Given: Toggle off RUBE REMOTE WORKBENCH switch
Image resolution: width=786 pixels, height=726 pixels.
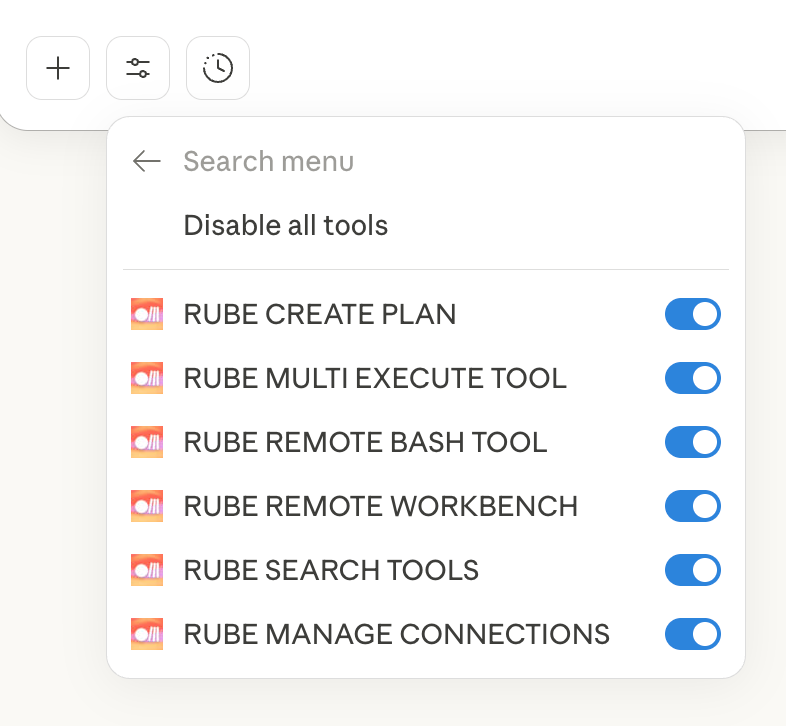Looking at the screenshot, I should coord(693,506).
